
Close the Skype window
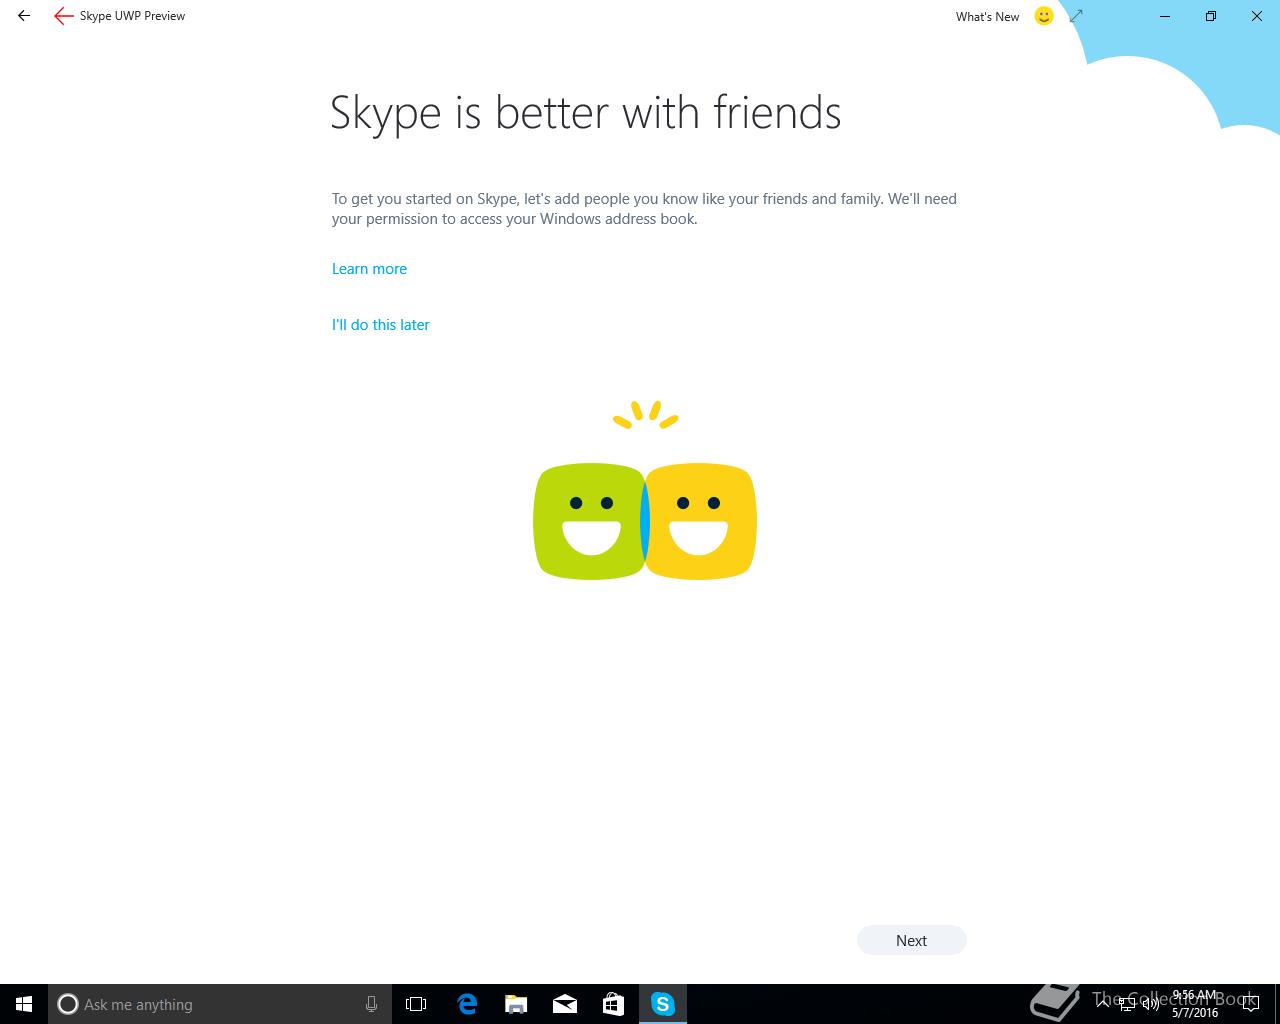[x=1257, y=16]
